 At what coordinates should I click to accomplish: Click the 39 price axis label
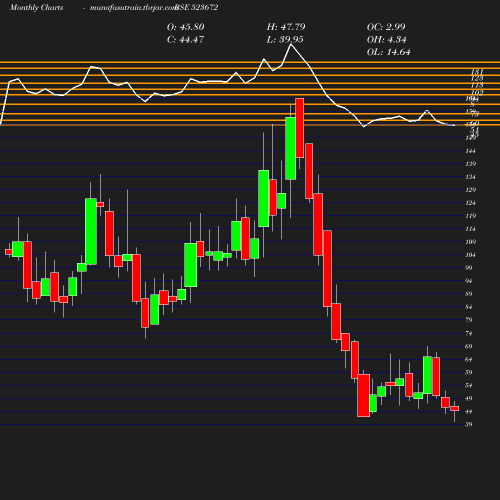click(x=469, y=424)
